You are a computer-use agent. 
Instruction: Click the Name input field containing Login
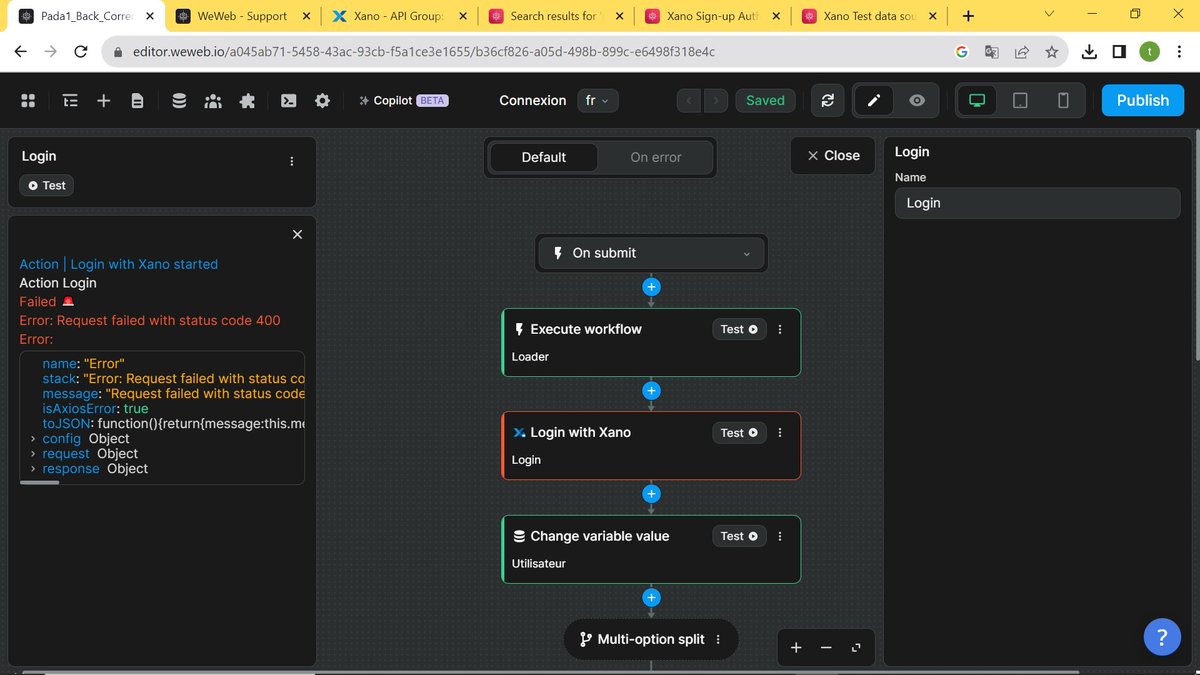pyautogui.click(x=1037, y=203)
